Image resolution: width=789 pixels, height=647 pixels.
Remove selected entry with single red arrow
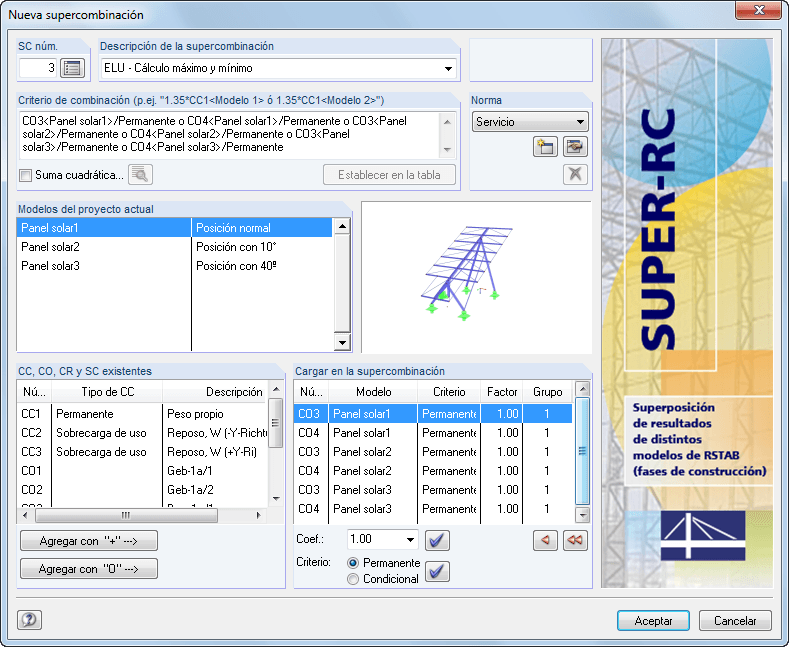[x=545, y=540]
